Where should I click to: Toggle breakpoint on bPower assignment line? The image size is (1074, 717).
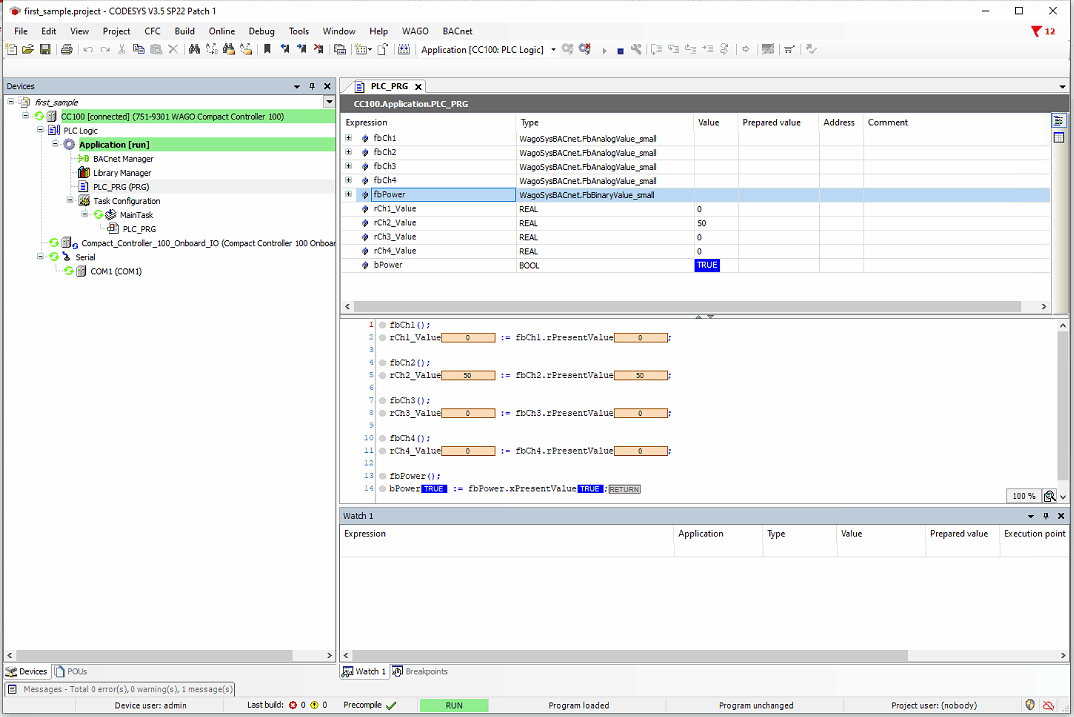pos(382,489)
